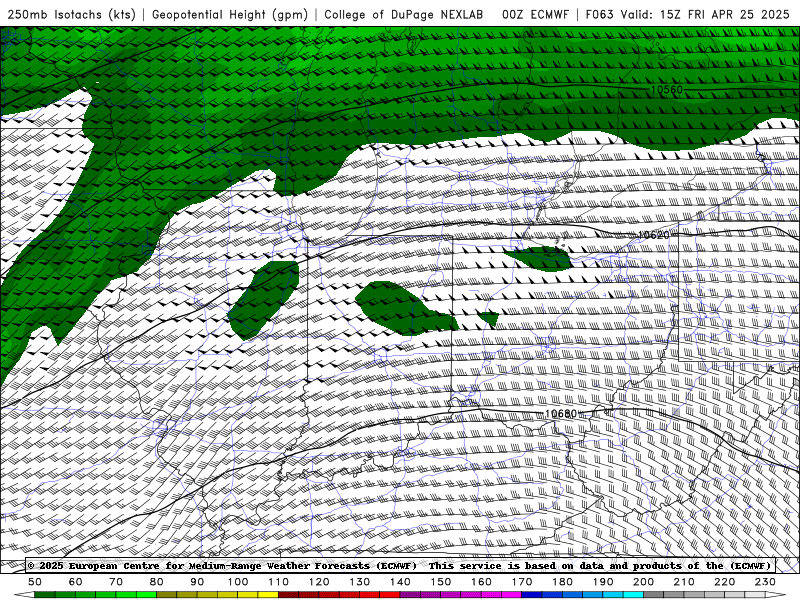The width and height of the screenshot is (800, 600).
Task: Pick the yellow swatch left of 110
Action: coord(268,595)
